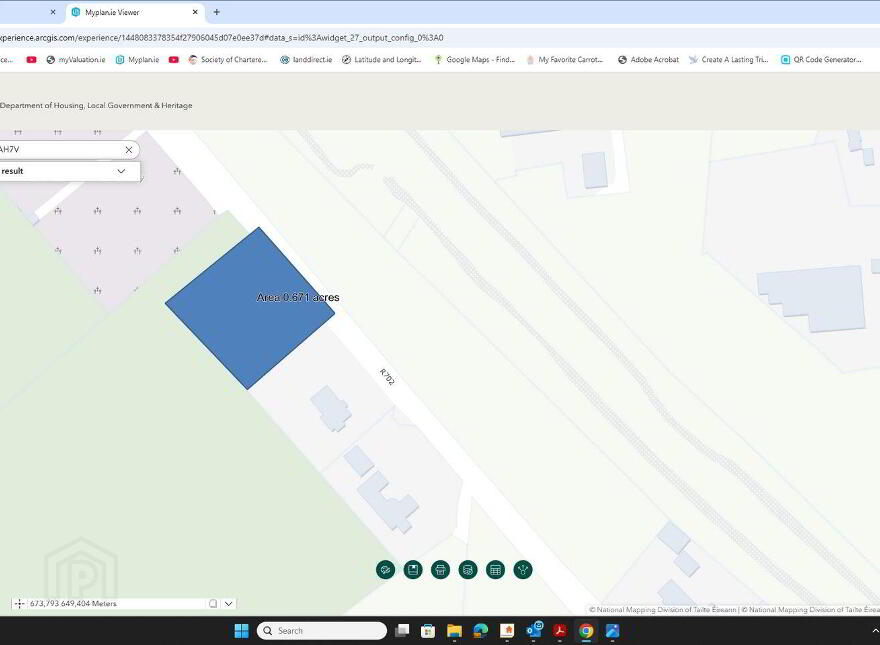Click the Area 0.671 acres label
The image size is (880, 645).
tap(298, 298)
